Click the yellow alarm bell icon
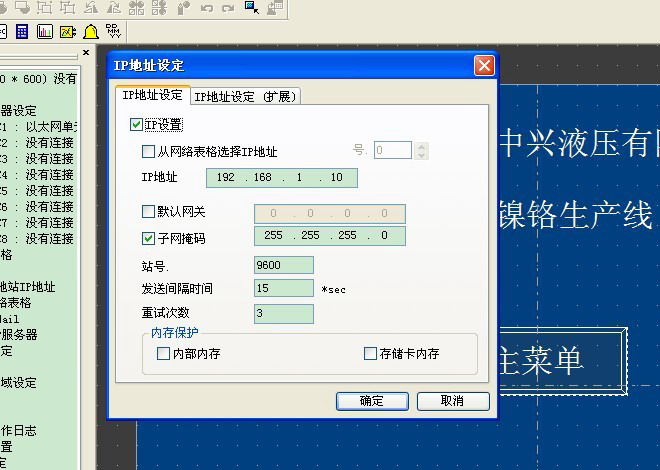Image resolution: width=660 pixels, height=470 pixels. click(90, 32)
